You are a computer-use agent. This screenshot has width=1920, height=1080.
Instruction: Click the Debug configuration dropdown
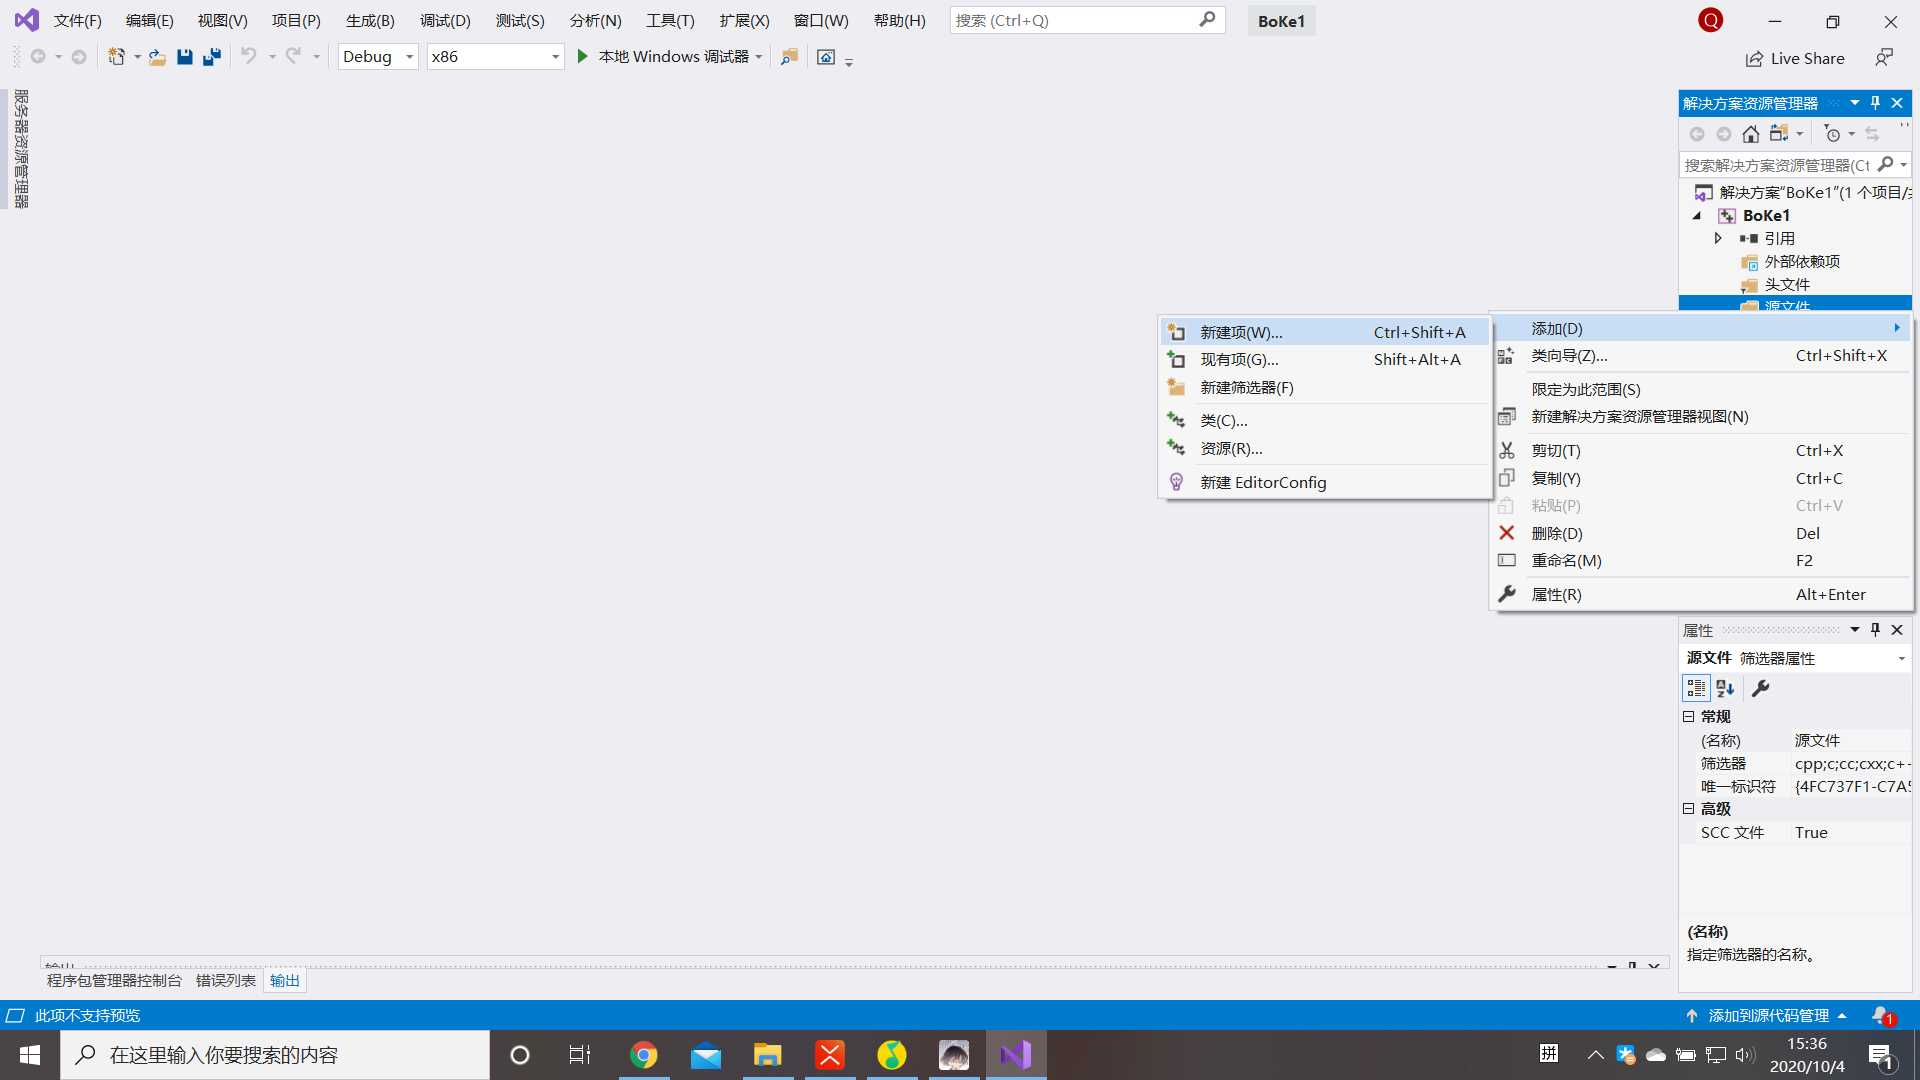pos(378,55)
